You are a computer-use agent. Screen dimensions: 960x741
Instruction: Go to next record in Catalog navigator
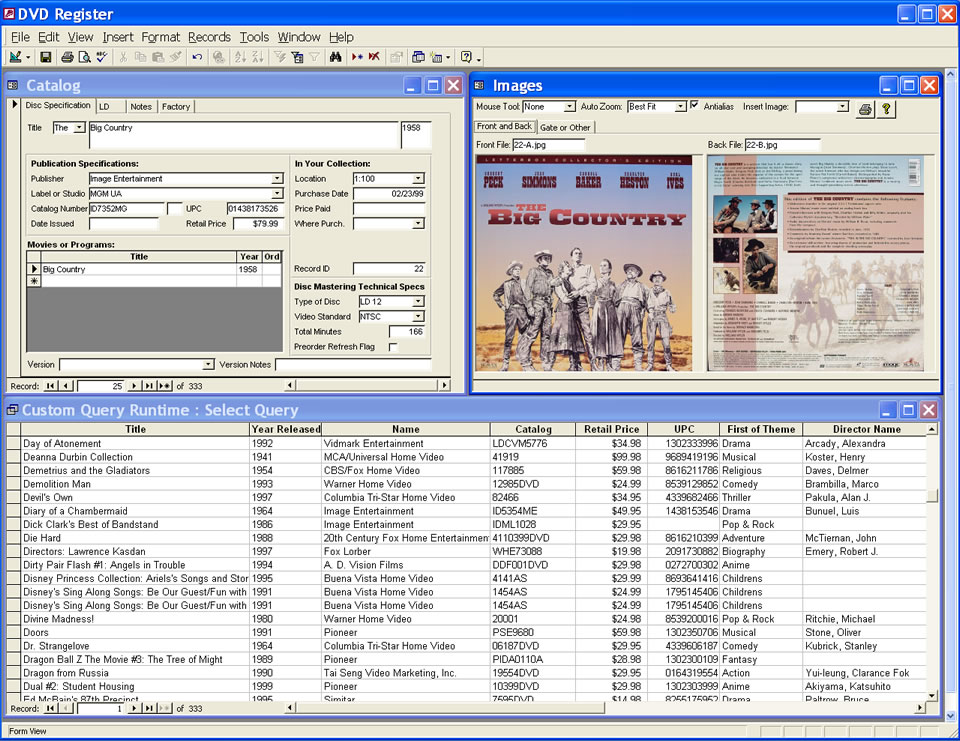(134, 385)
